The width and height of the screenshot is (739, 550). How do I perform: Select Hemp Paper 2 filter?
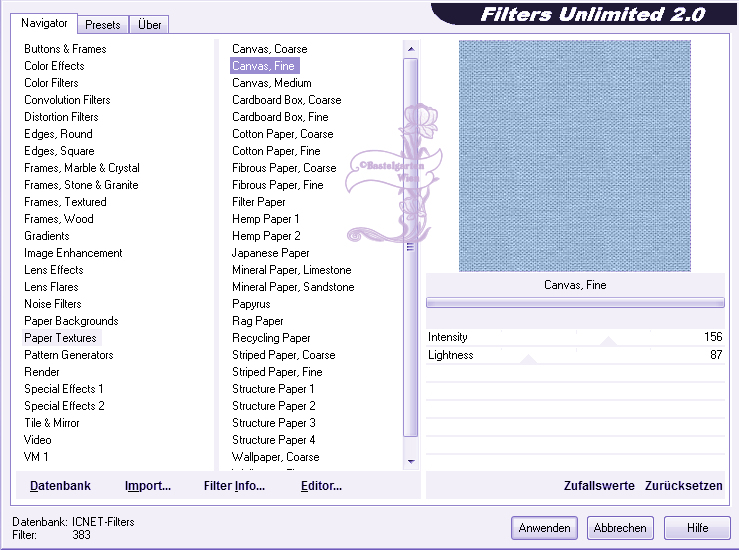pos(266,236)
